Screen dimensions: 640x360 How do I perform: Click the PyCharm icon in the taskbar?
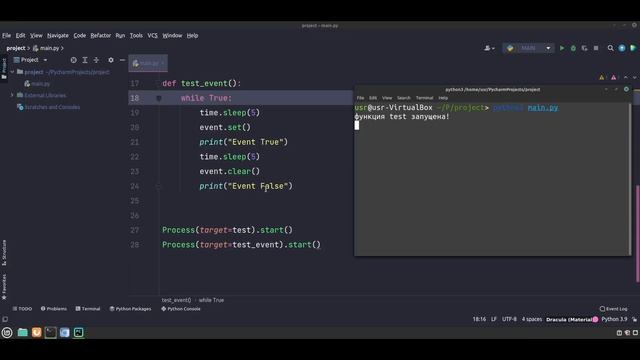click(78, 333)
